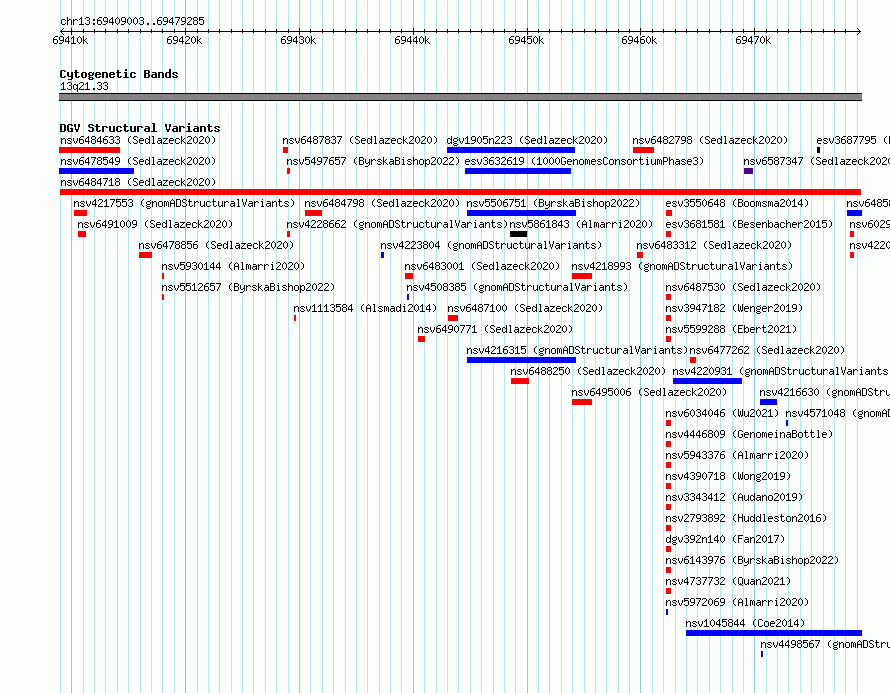Viewport: 890px width, 693px height.
Task: Select the black bar under nsv5861843
Action: 518,234
